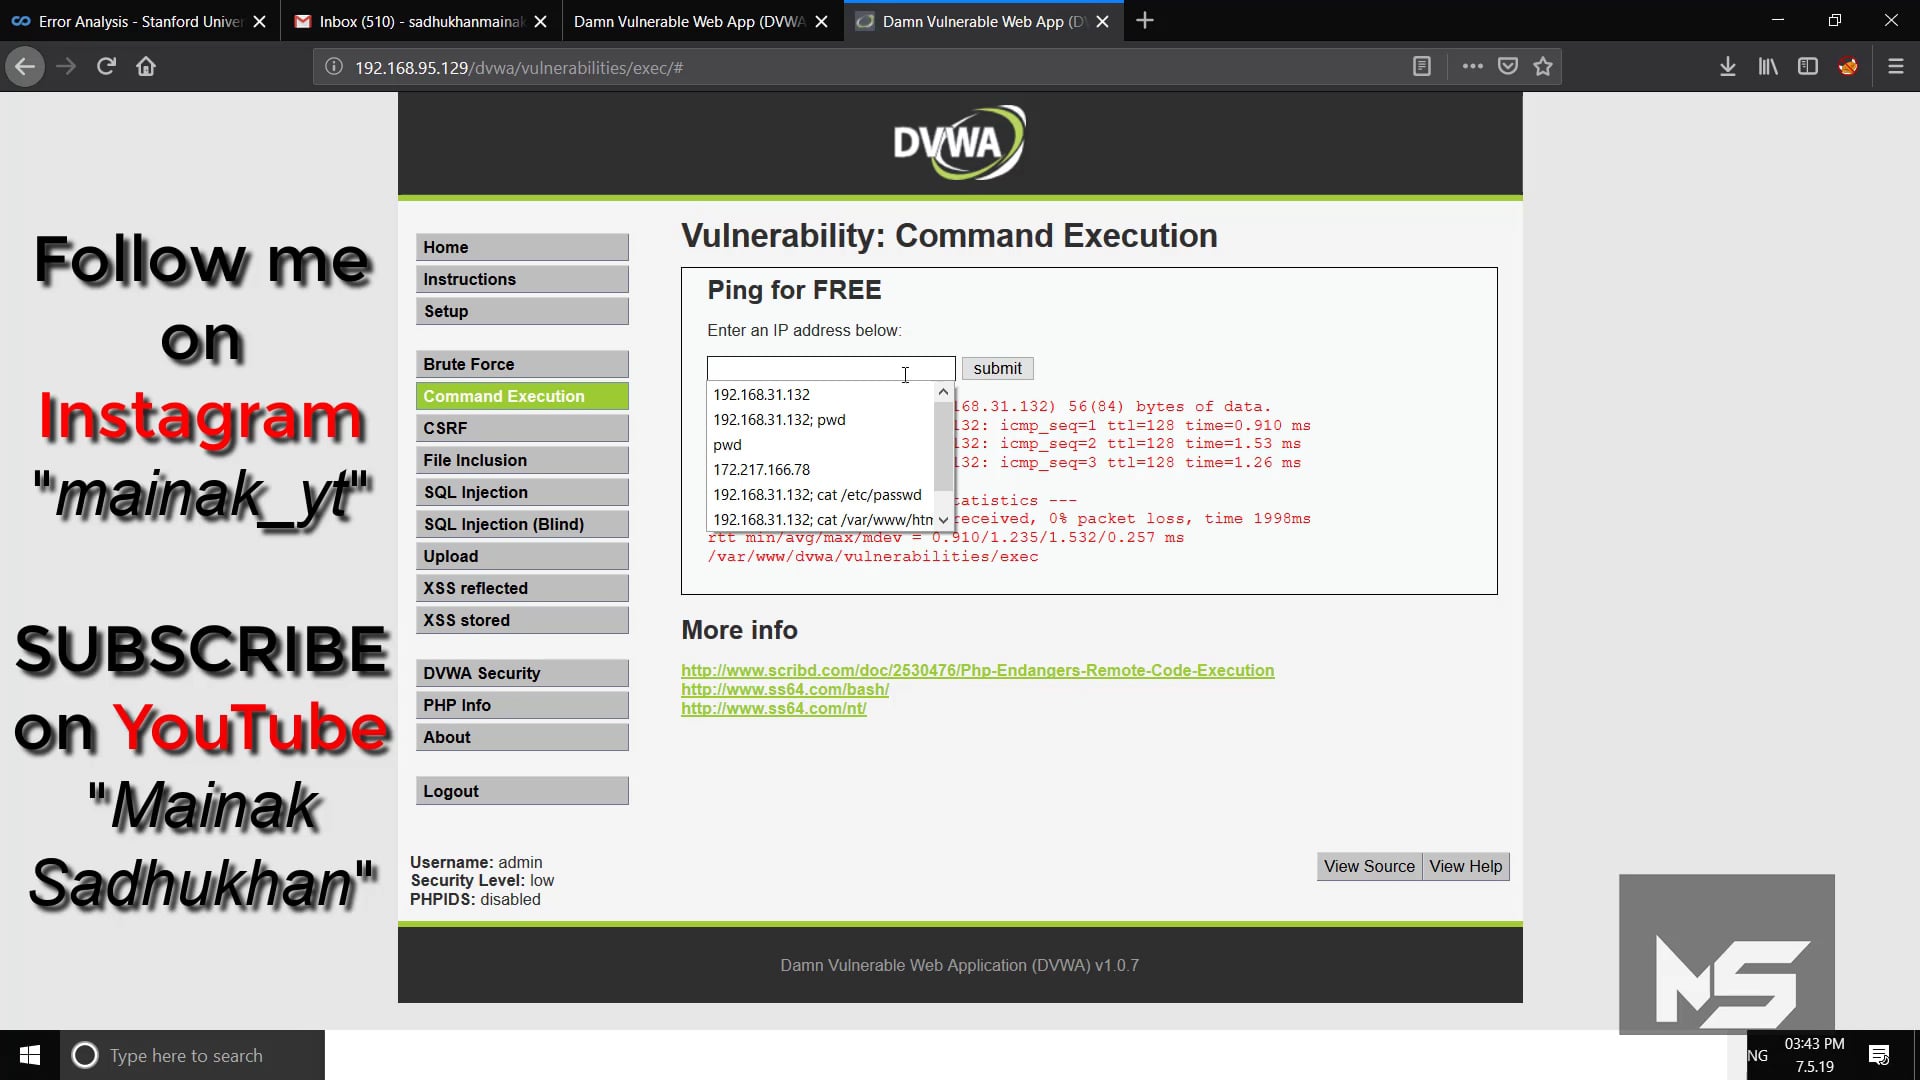This screenshot has height=1080, width=1920.
Task: Open the Upload vulnerability page
Action: [522, 556]
